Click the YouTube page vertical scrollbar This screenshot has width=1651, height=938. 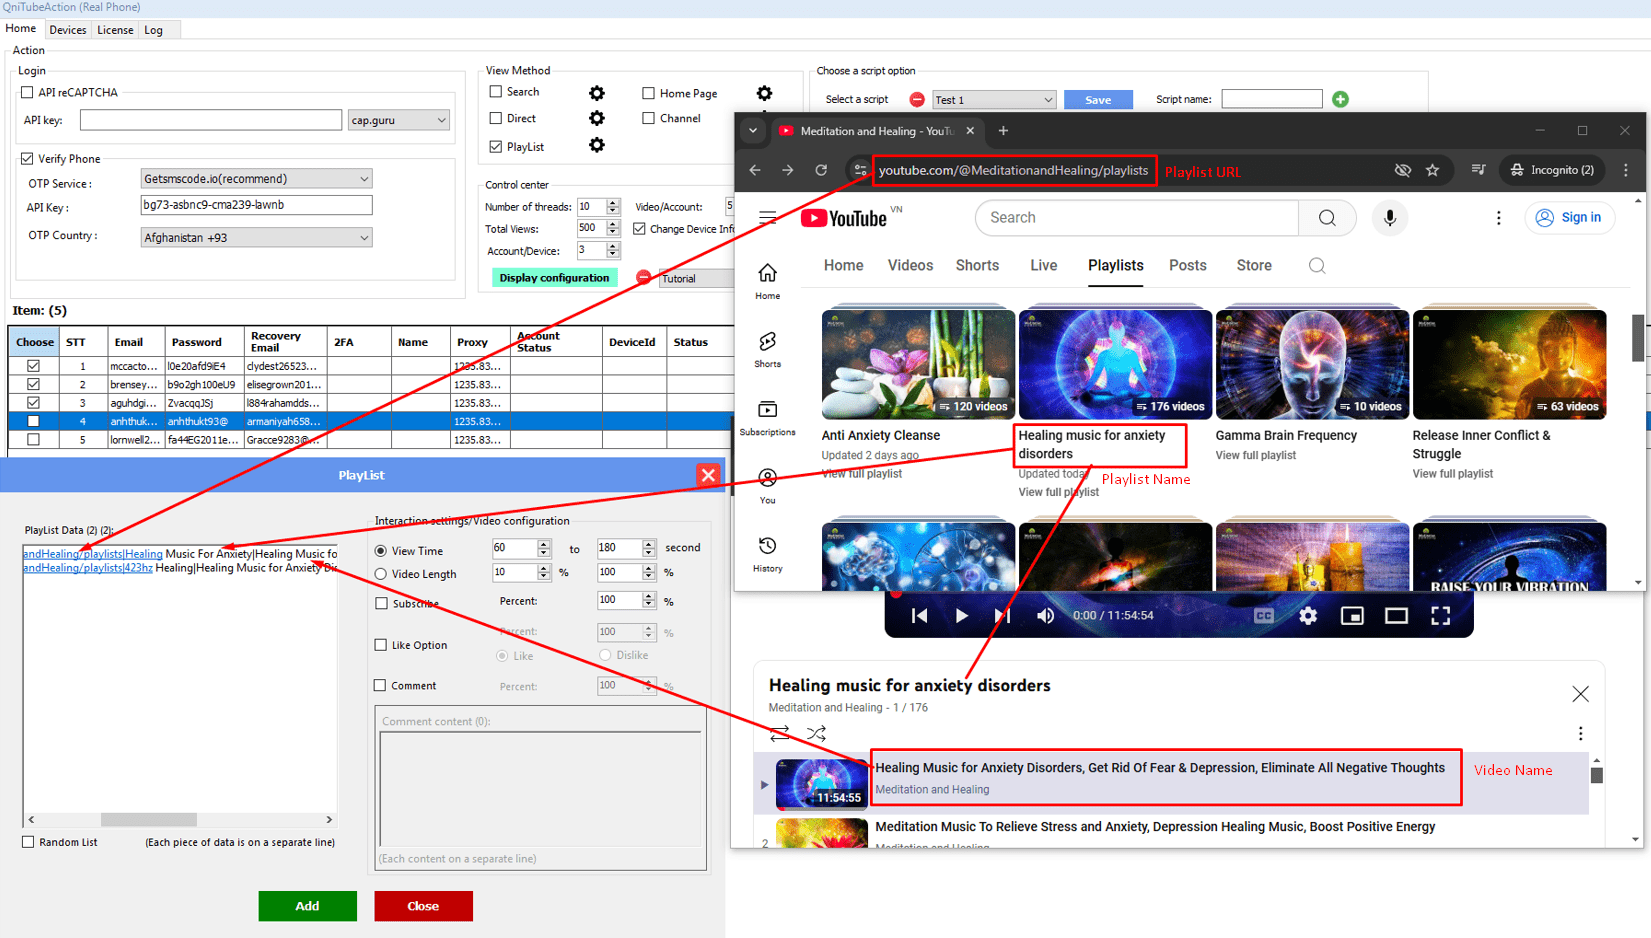(x=1637, y=338)
